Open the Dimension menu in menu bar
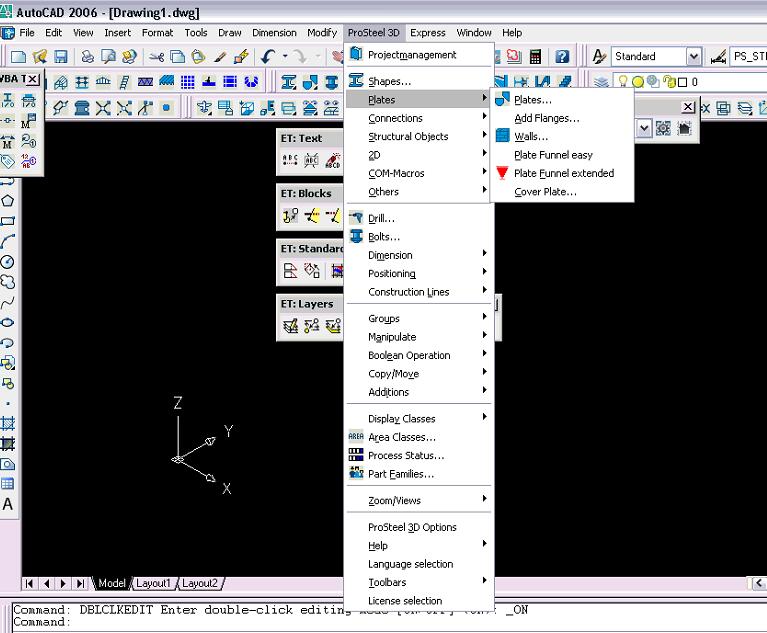This screenshot has height=633, width=767. tap(274, 33)
